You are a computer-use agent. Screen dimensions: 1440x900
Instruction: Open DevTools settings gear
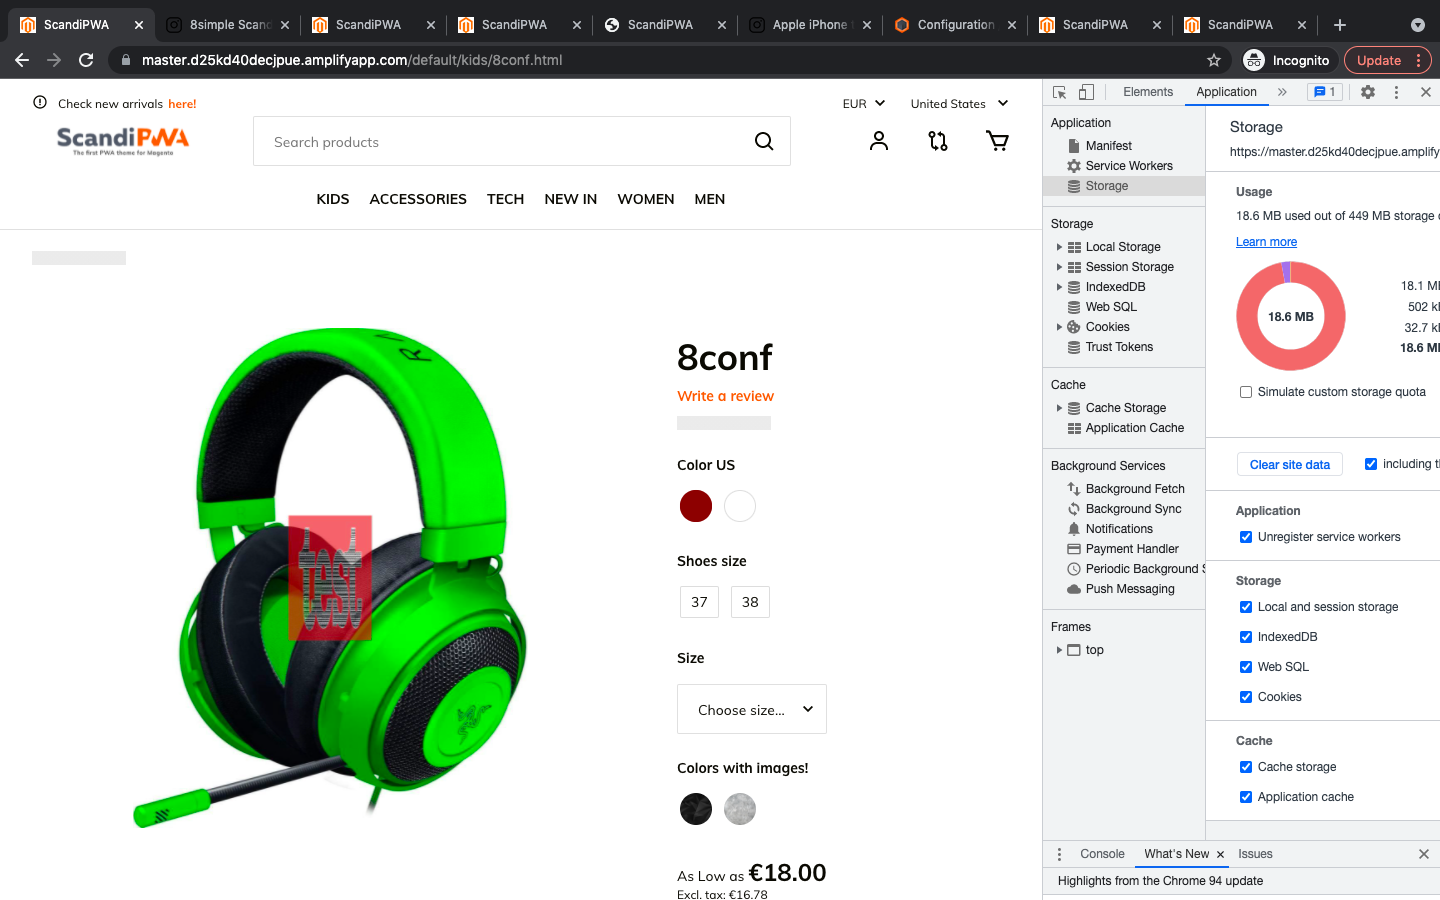coord(1368,91)
